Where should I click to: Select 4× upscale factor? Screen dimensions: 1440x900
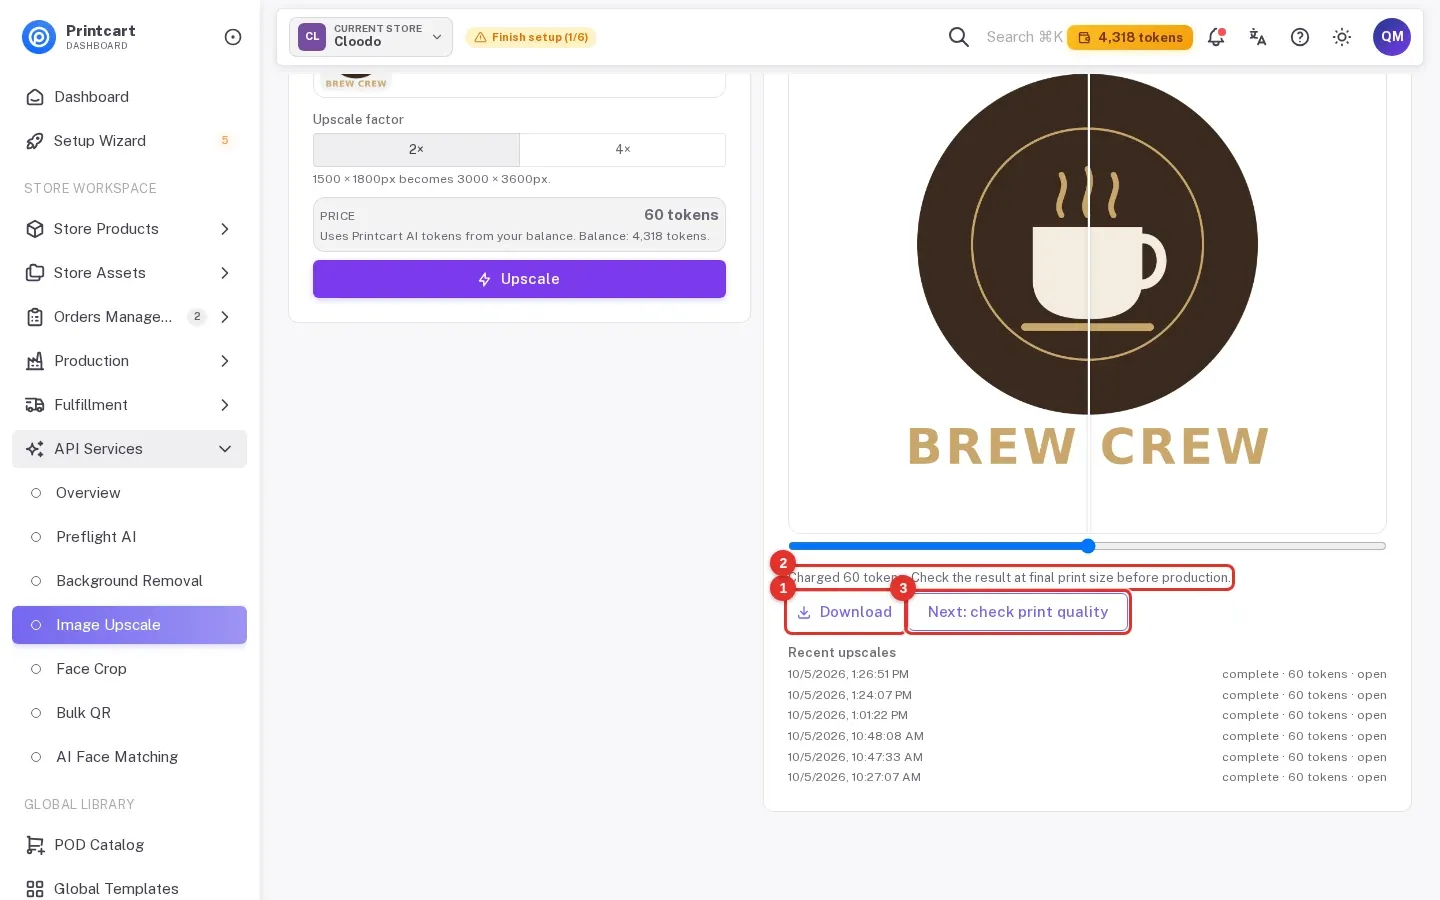(x=622, y=149)
